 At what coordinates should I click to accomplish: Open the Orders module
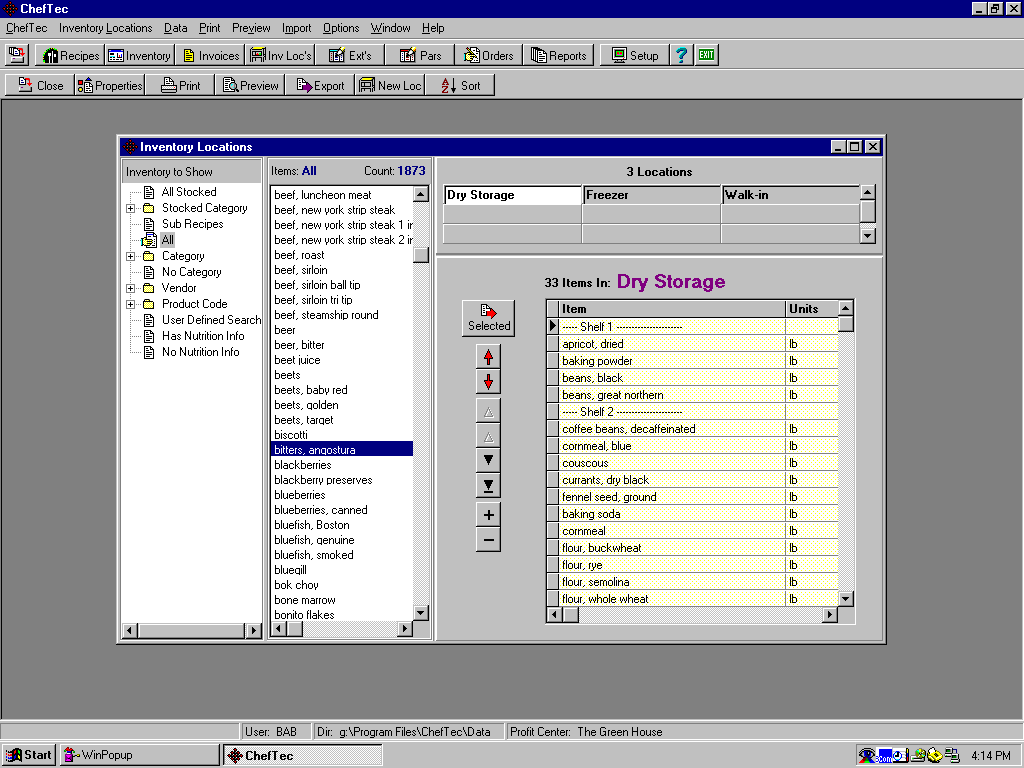tap(489, 55)
